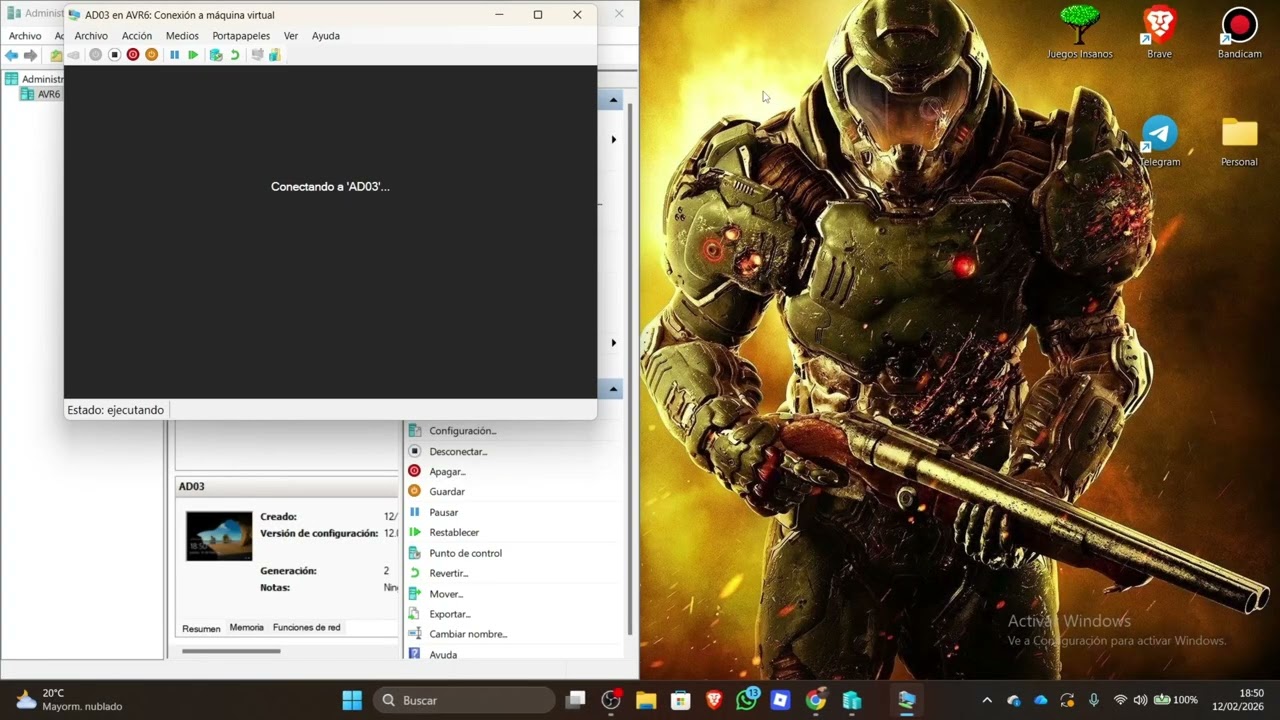Expand the lower submenu arrow in Actions pane
Screen dimensions: 1280x720
point(613,343)
